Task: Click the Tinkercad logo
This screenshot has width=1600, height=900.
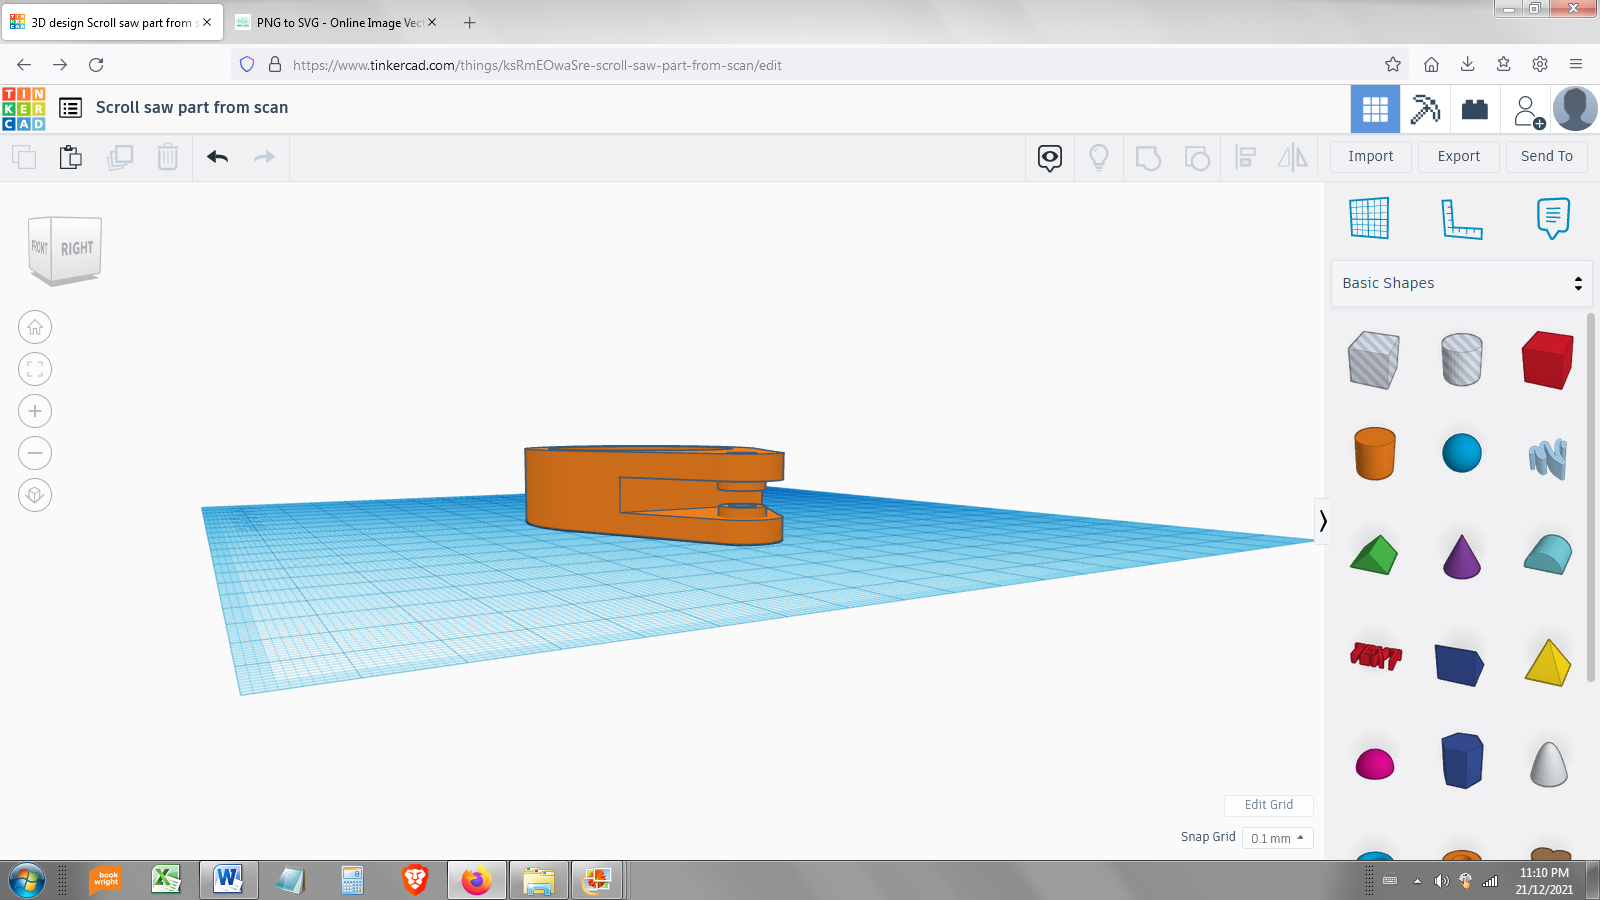Action: pos(24,109)
